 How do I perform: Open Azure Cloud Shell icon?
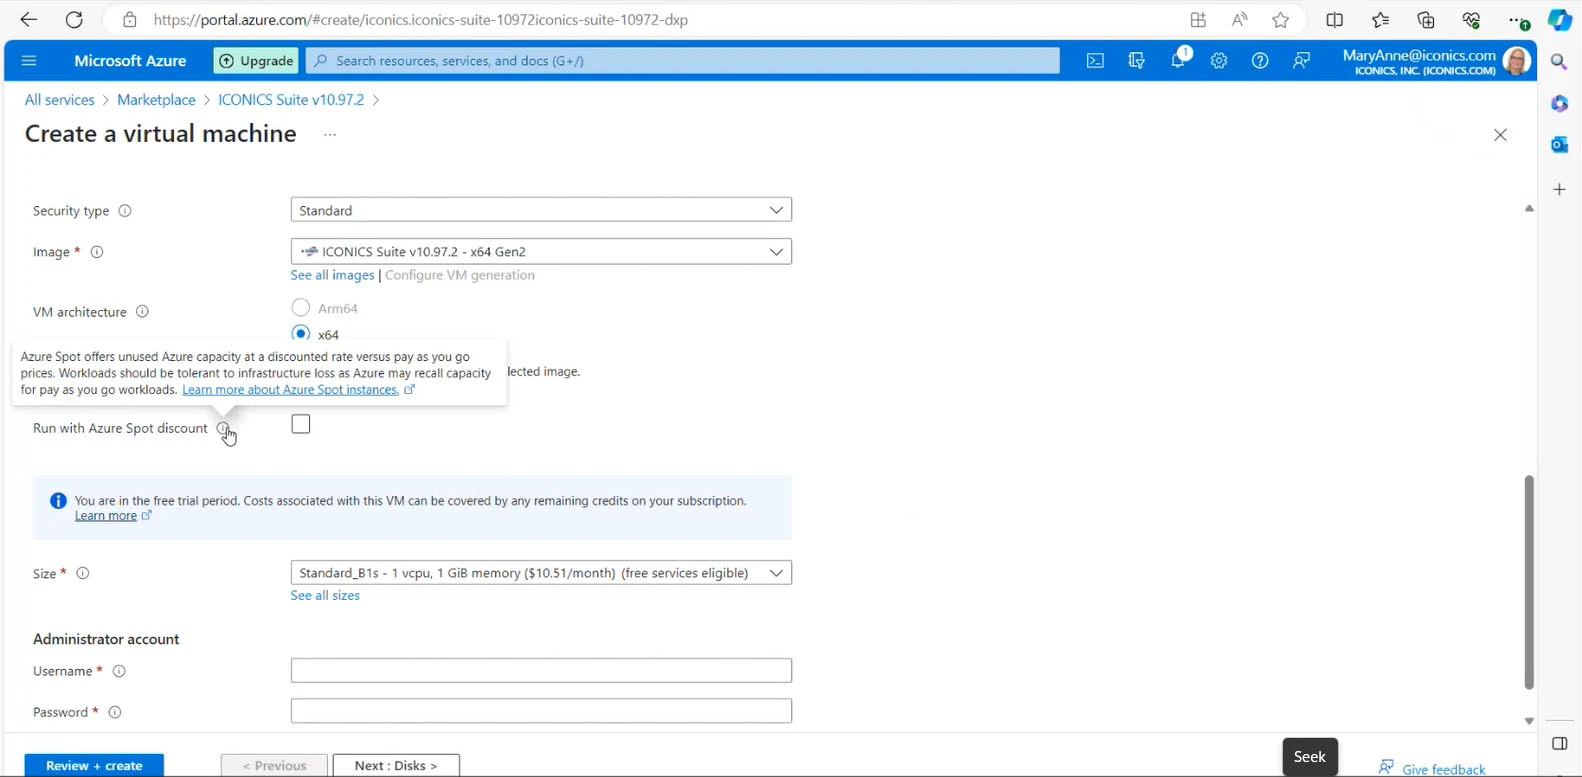point(1095,61)
